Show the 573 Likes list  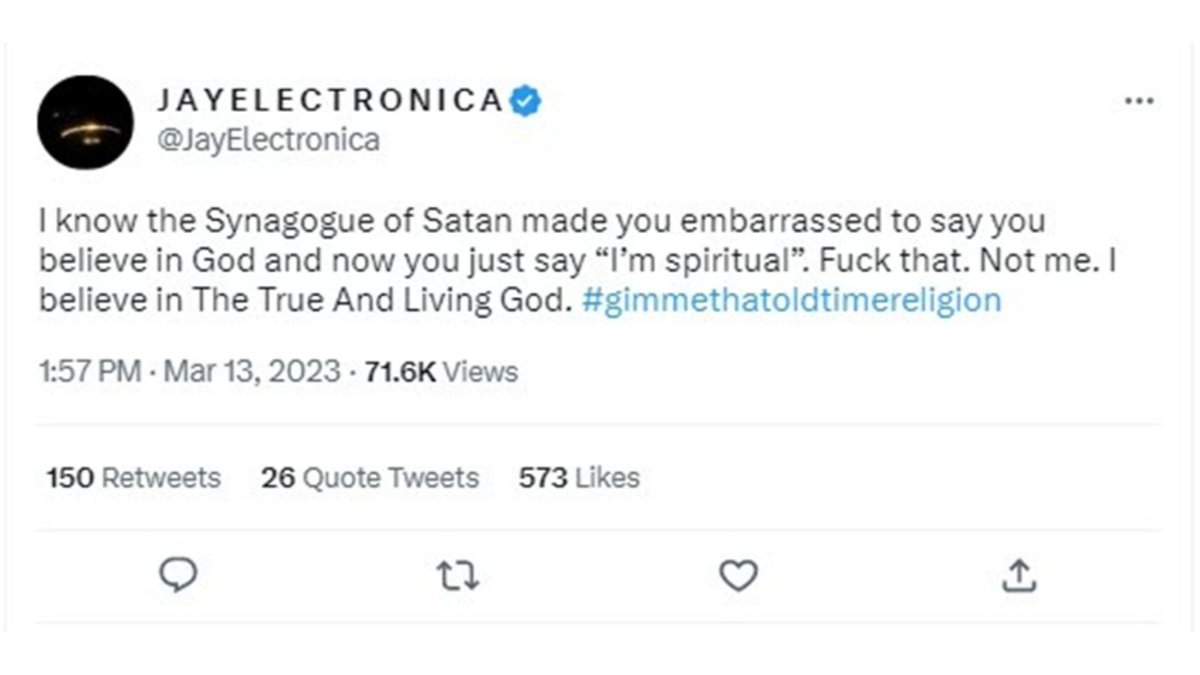(x=579, y=478)
